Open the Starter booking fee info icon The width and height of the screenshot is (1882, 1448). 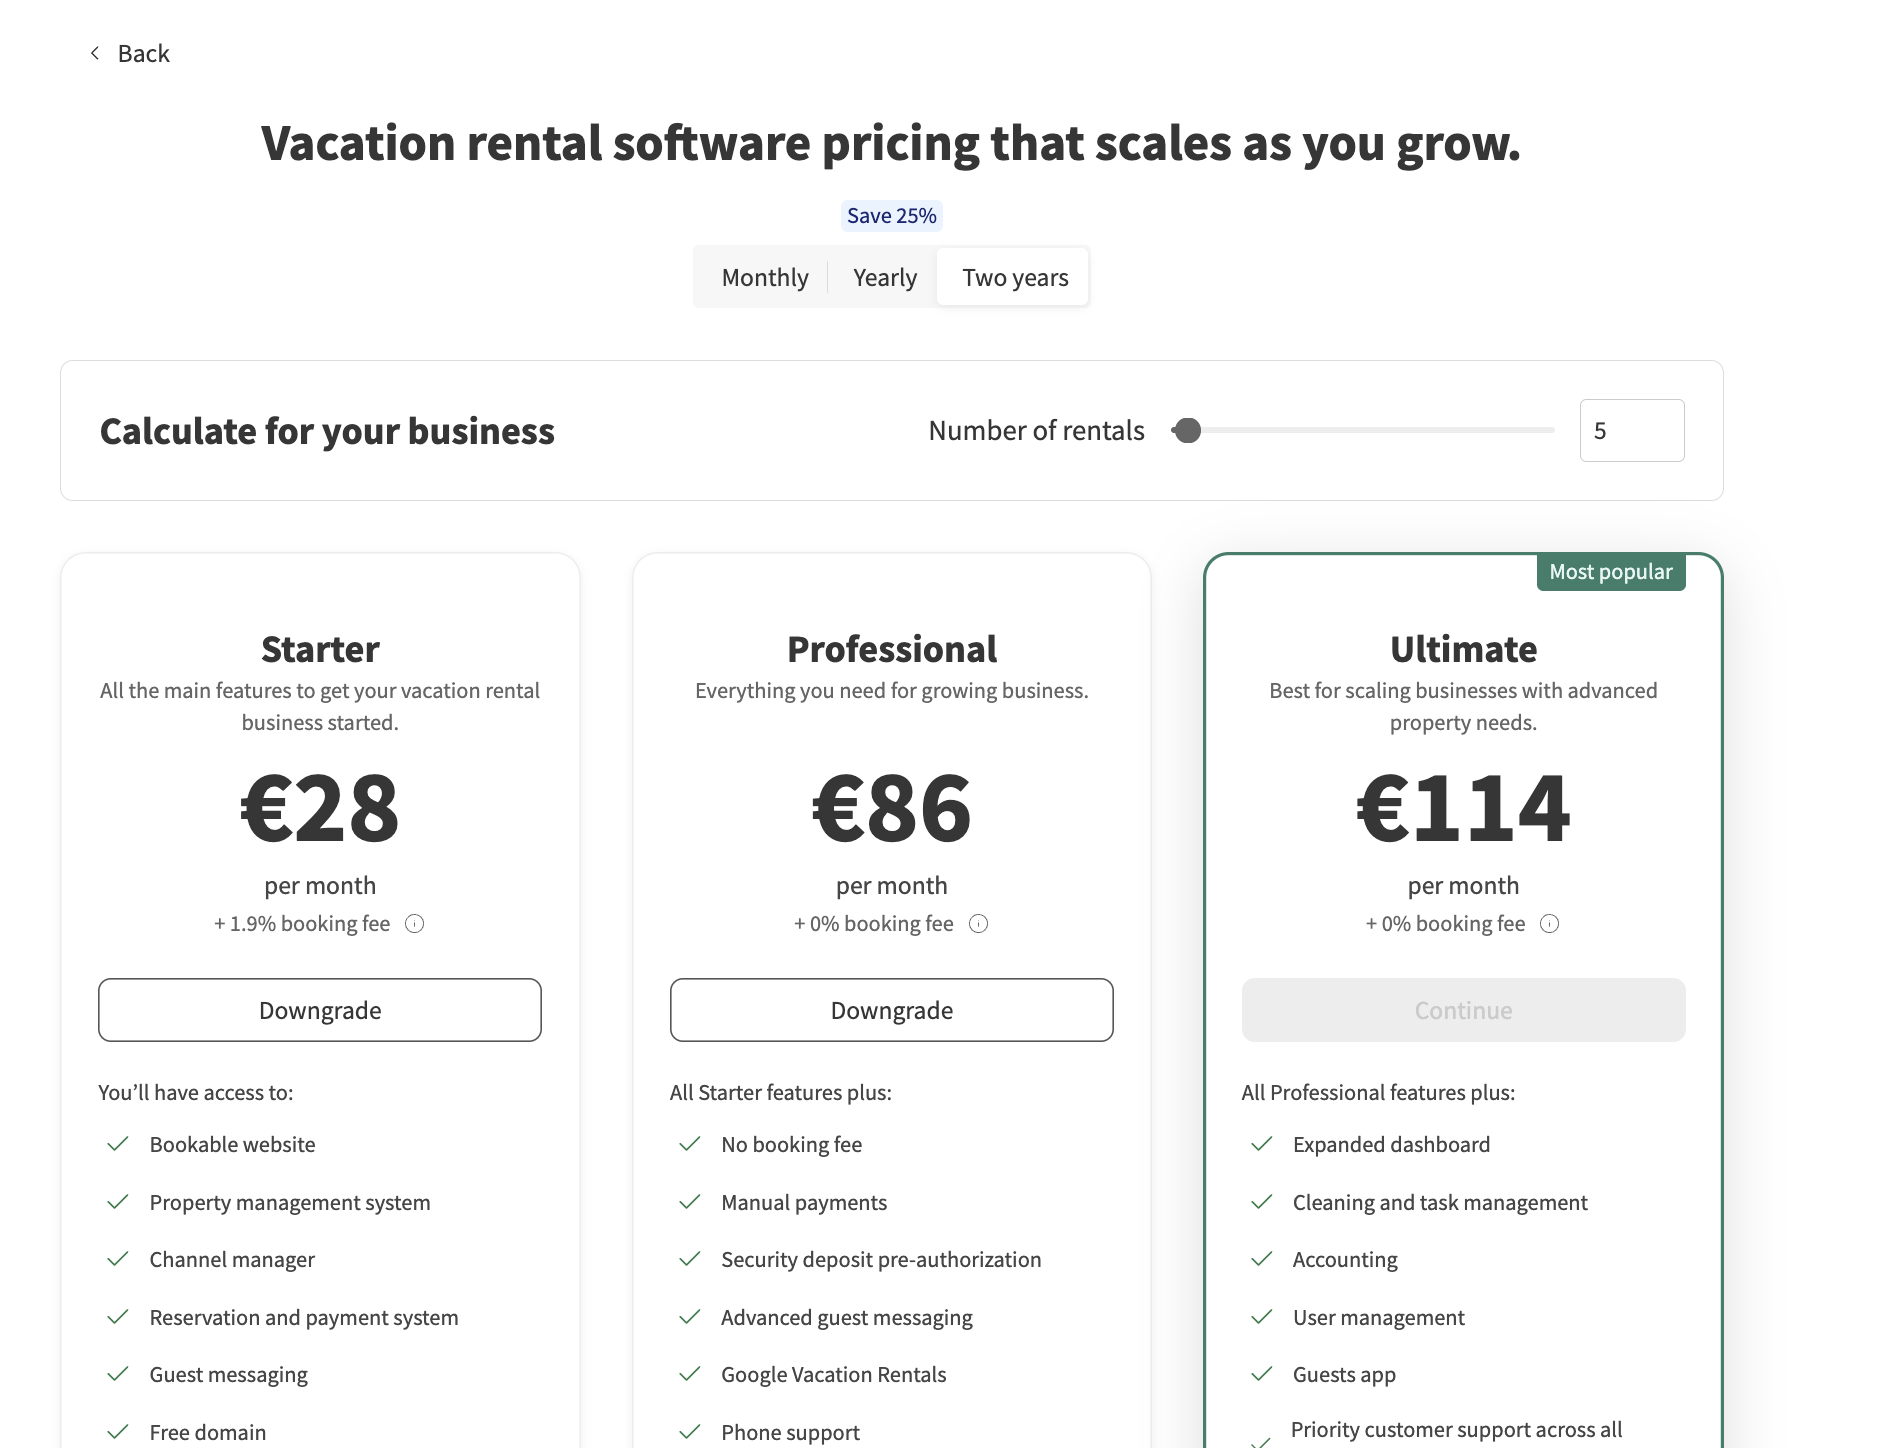[x=414, y=924]
